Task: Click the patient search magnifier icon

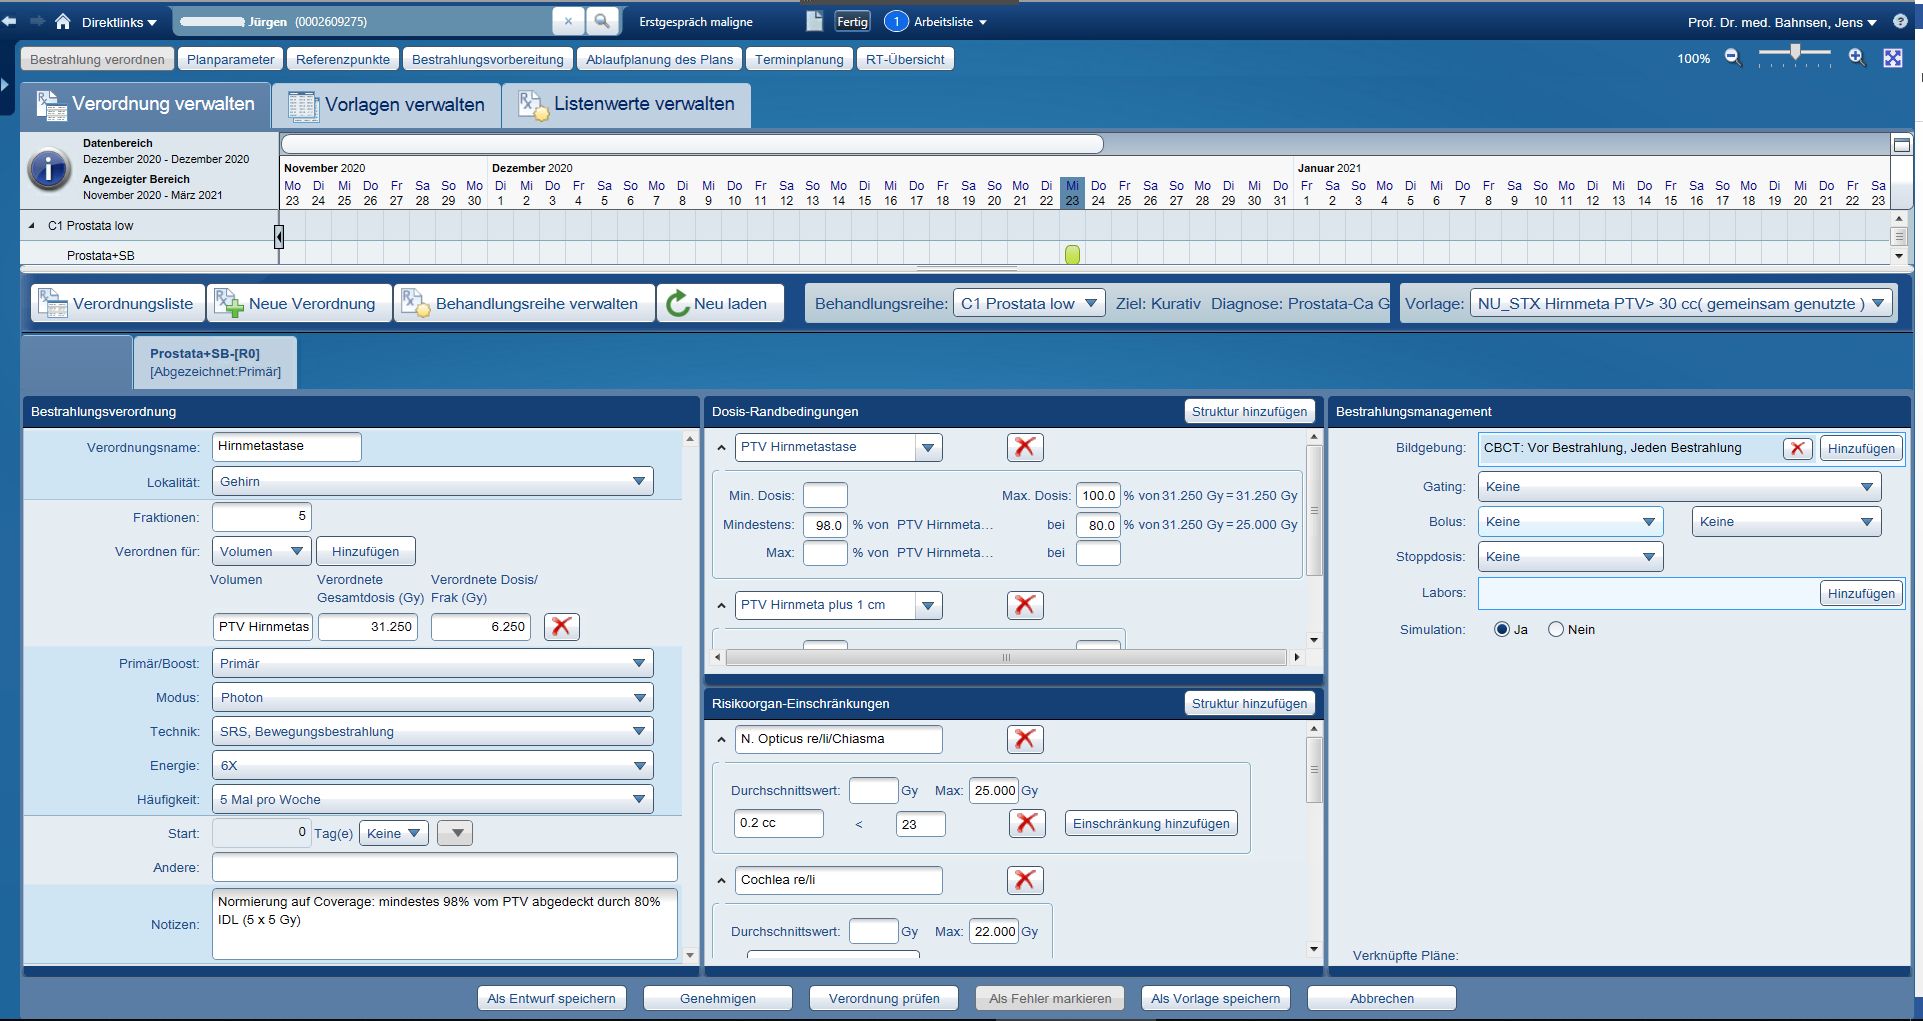Action: pos(601,21)
